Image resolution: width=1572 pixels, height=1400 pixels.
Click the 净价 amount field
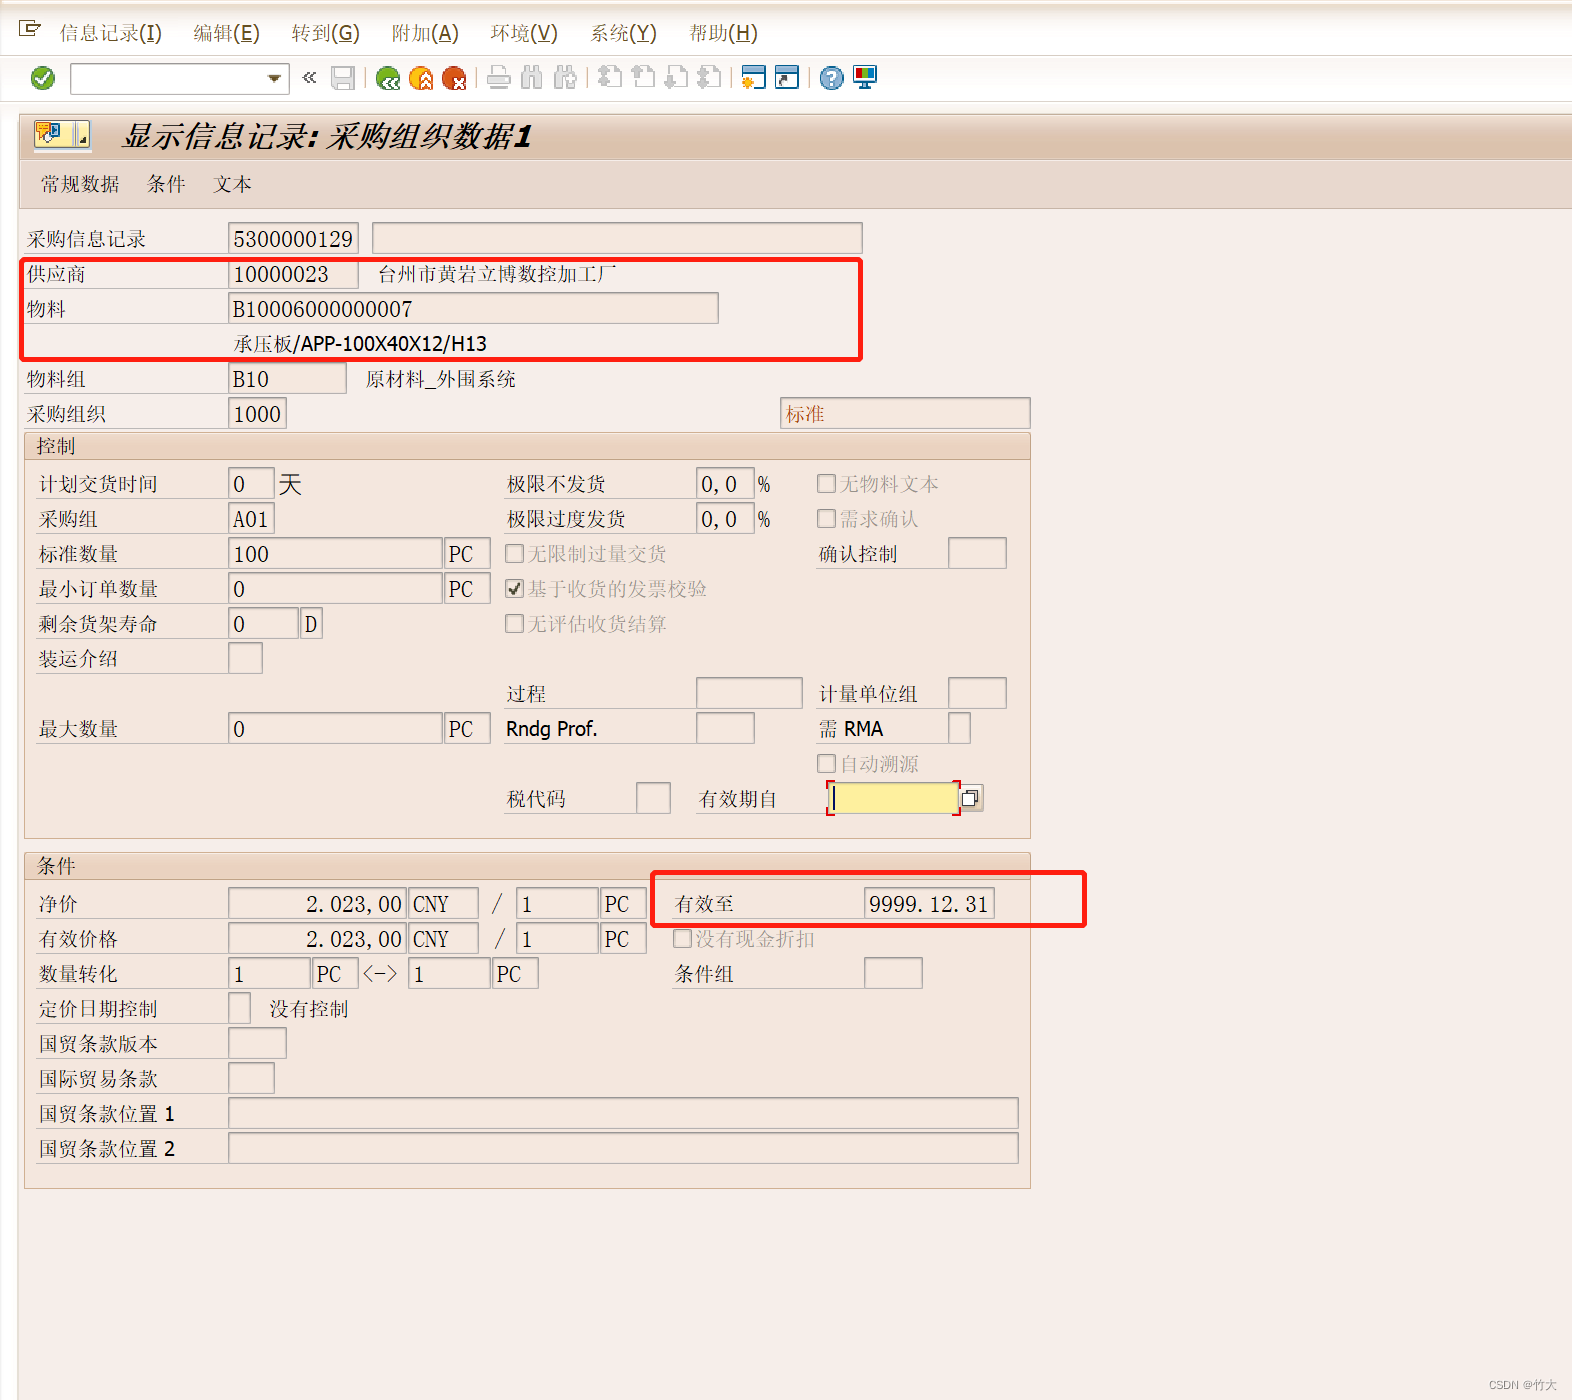[x=317, y=904]
